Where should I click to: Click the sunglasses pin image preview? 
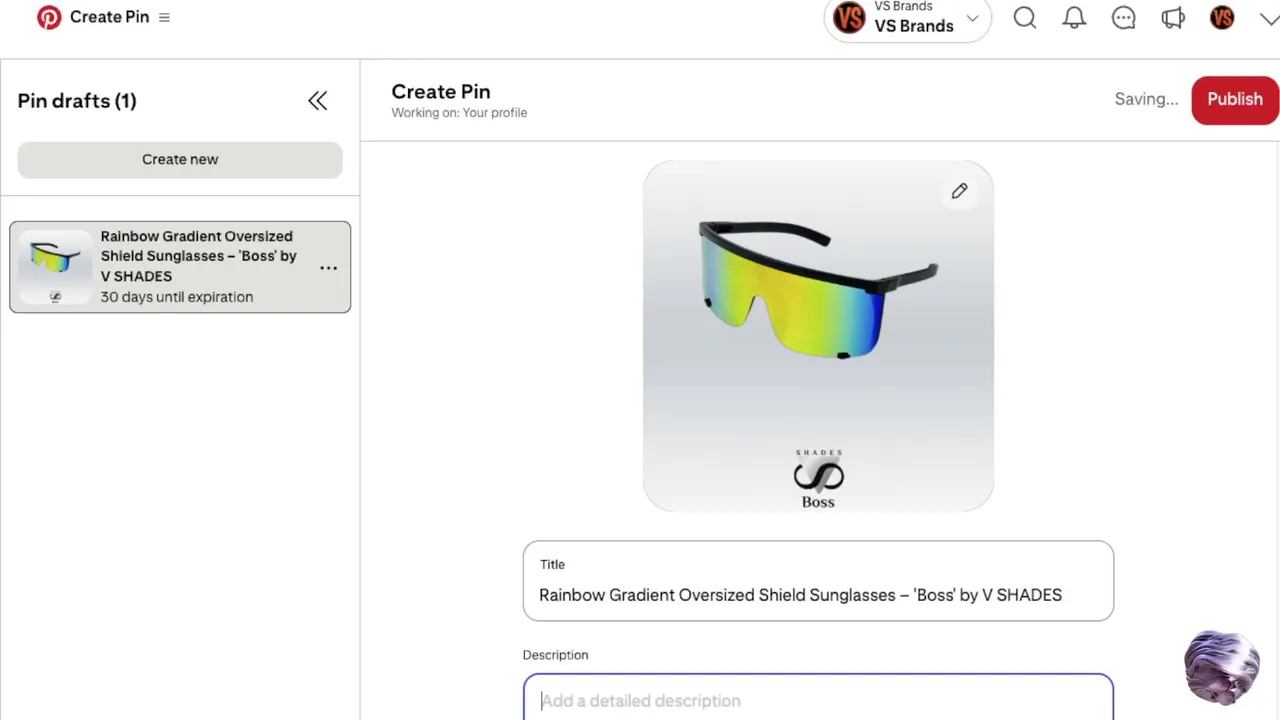pos(818,336)
